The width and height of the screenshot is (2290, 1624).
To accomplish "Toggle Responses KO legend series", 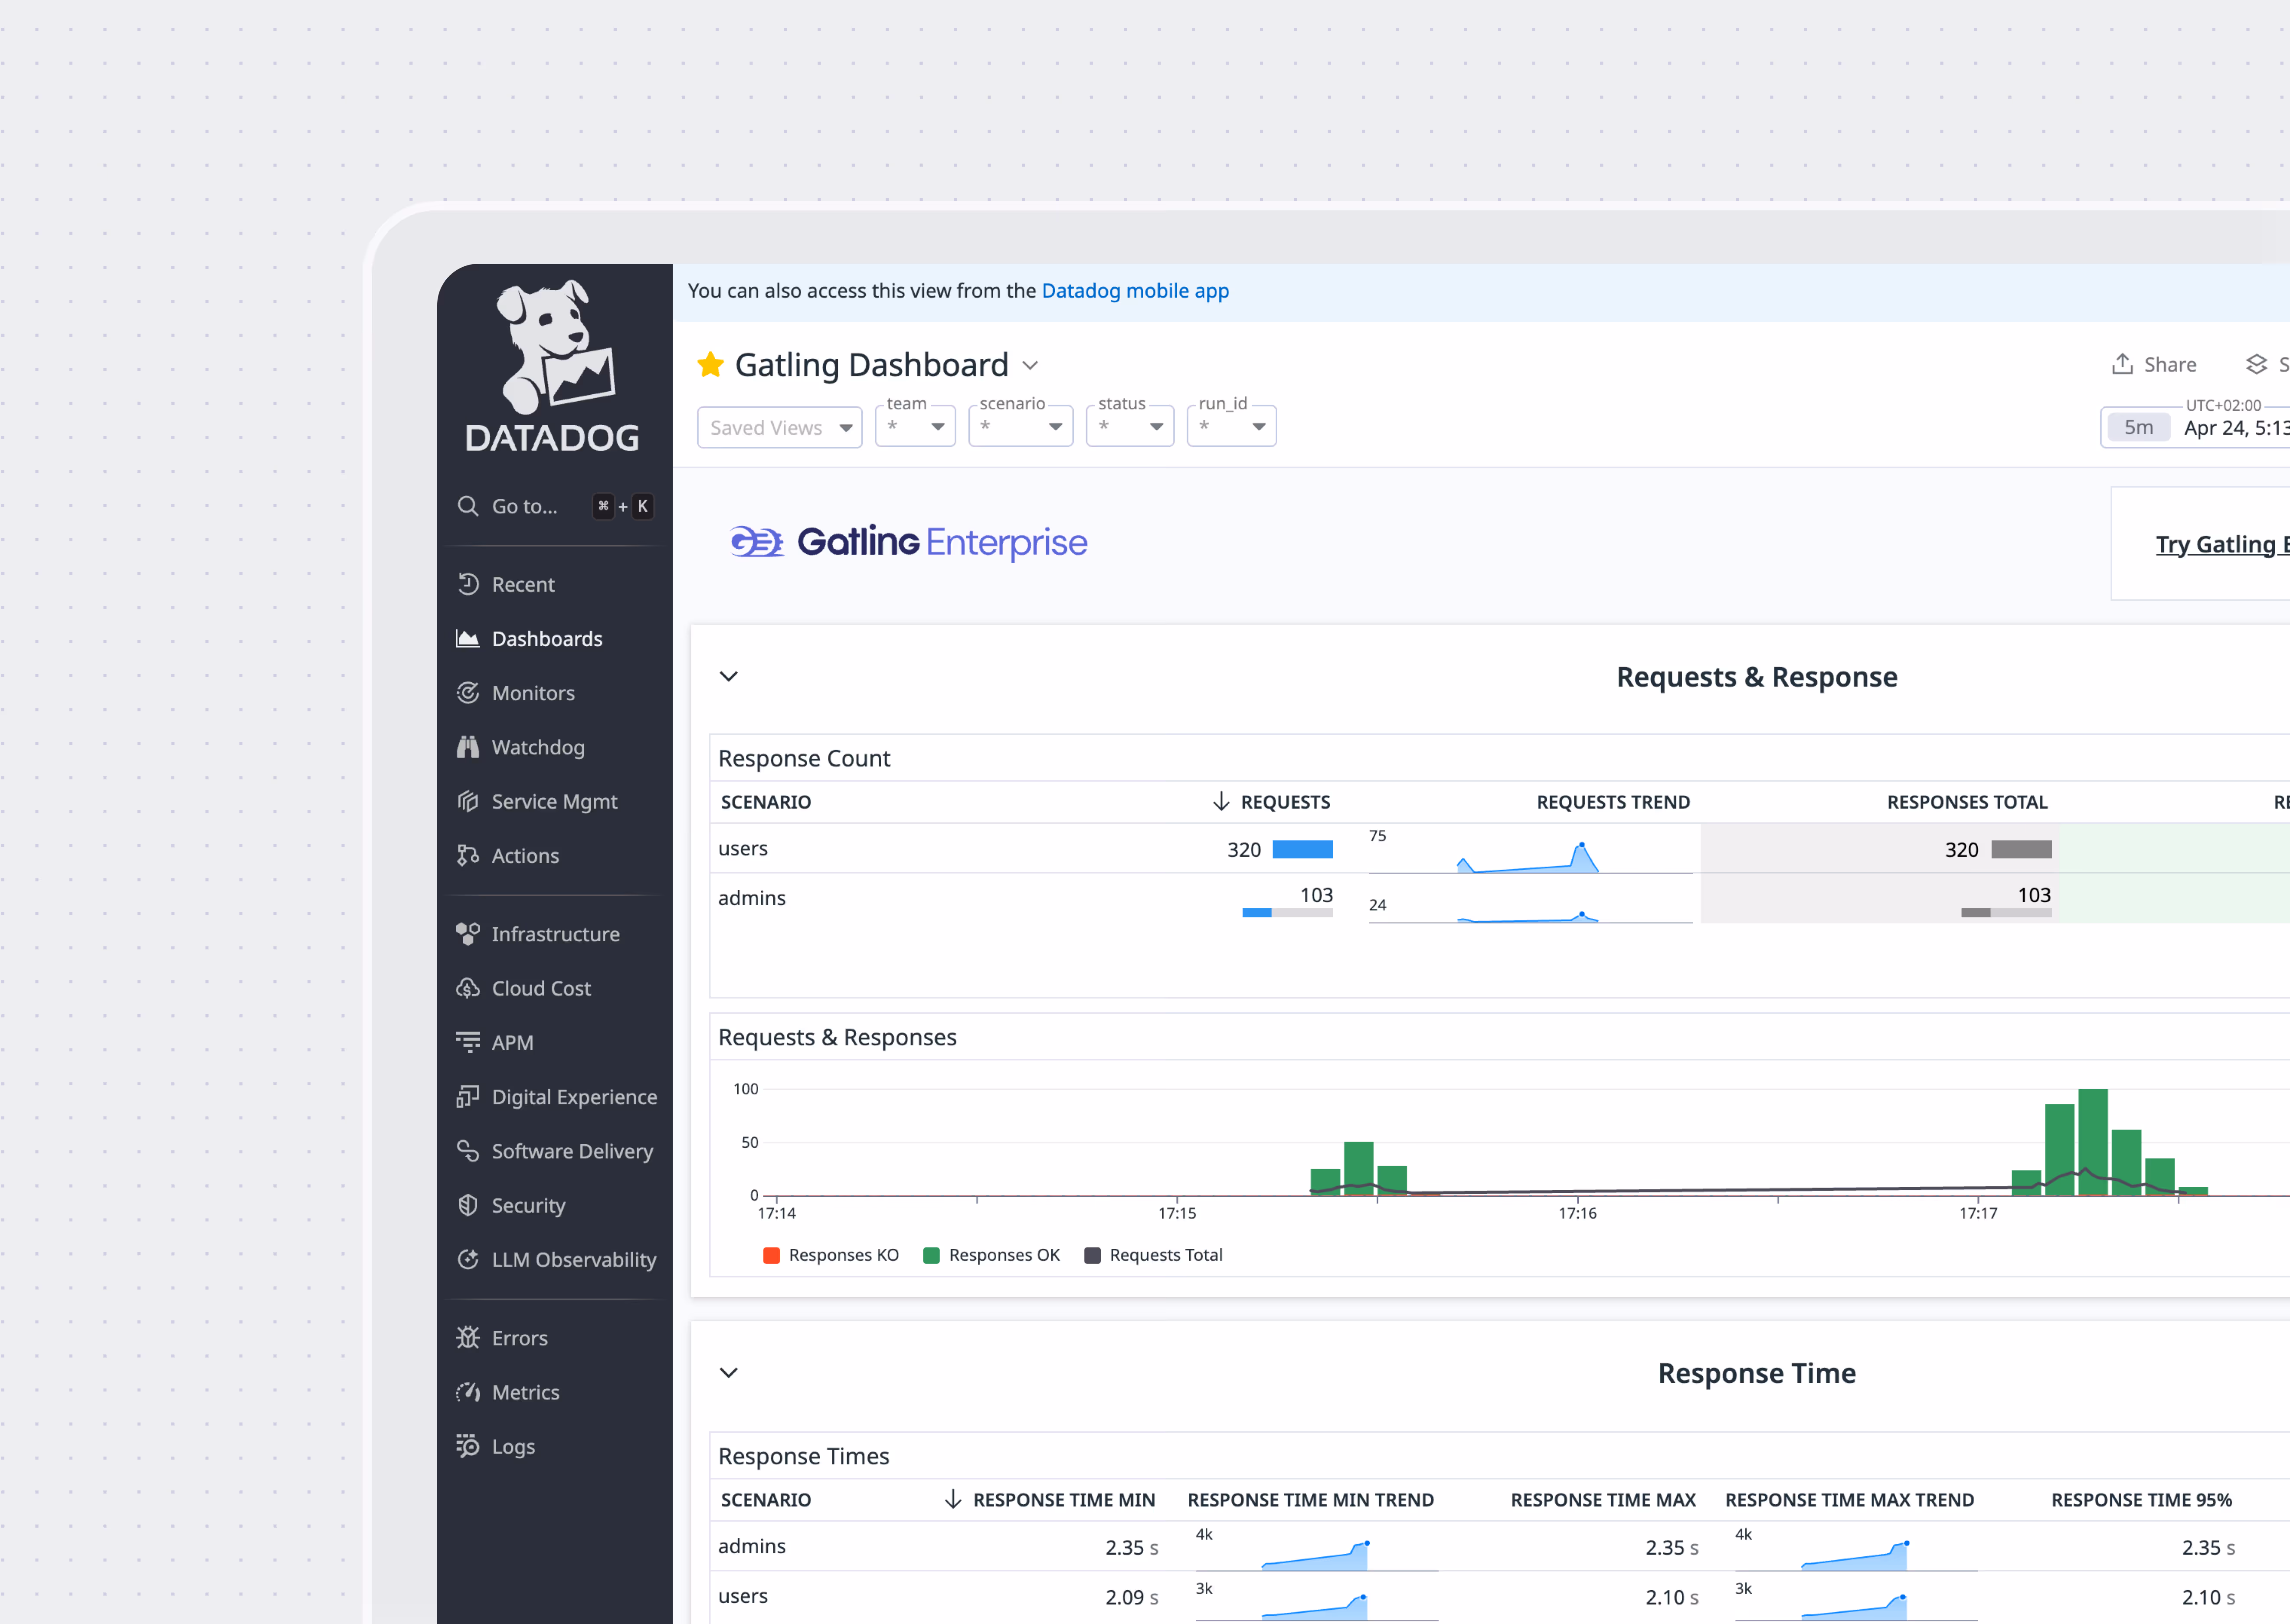I will [x=831, y=1255].
